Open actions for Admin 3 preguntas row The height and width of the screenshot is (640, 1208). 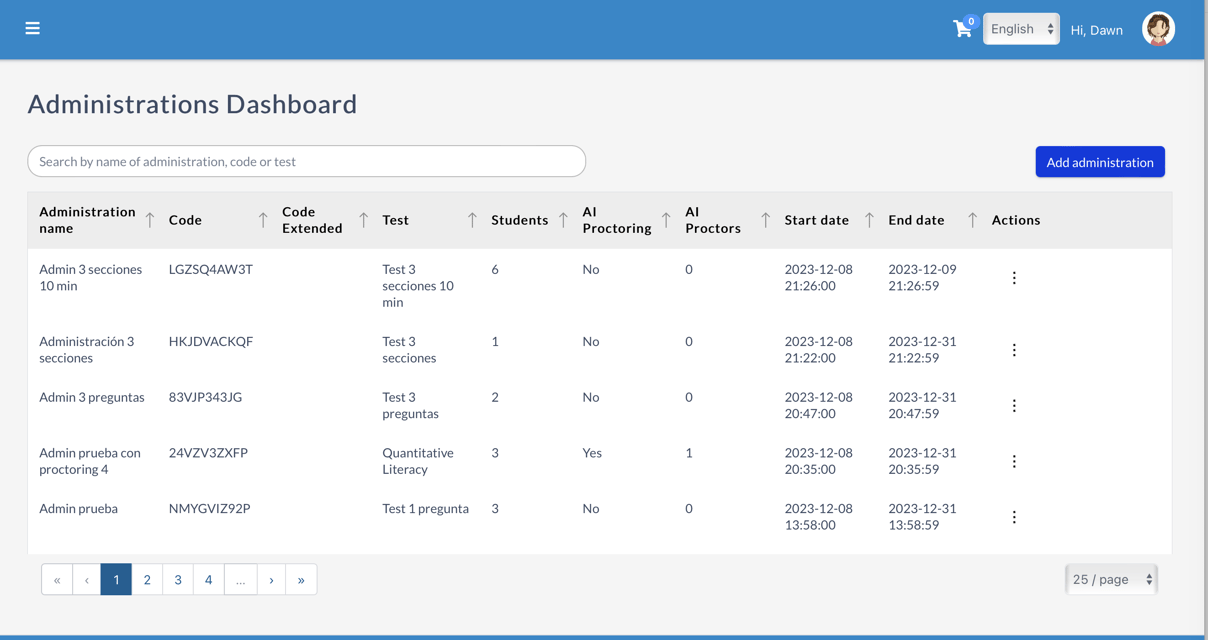tap(1014, 406)
